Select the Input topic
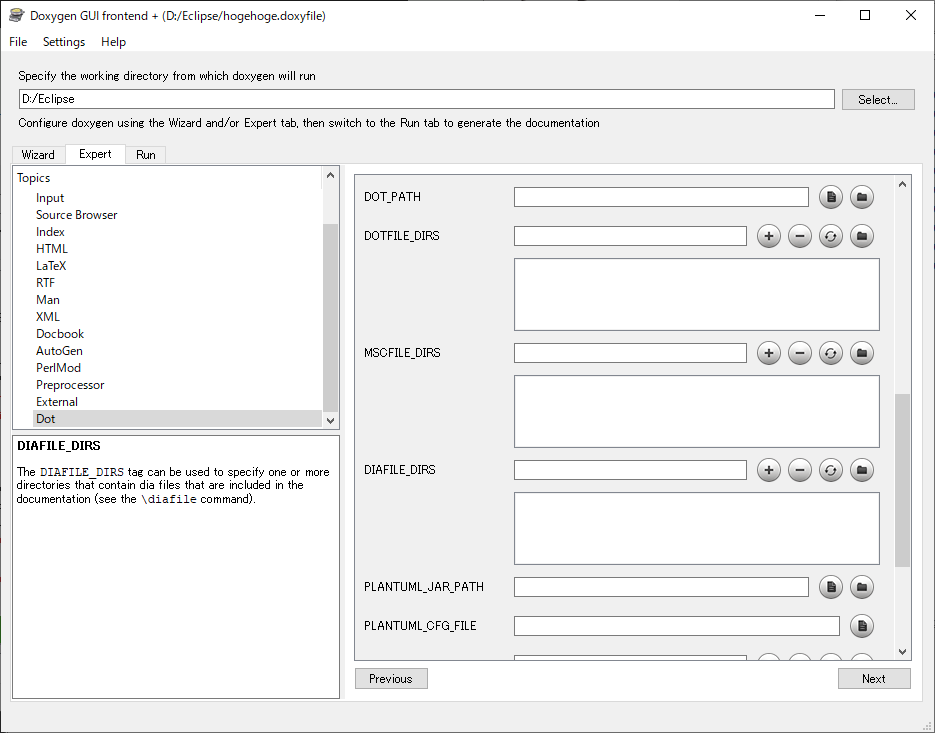Viewport: 935px width, 733px height. (x=50, y=198)
